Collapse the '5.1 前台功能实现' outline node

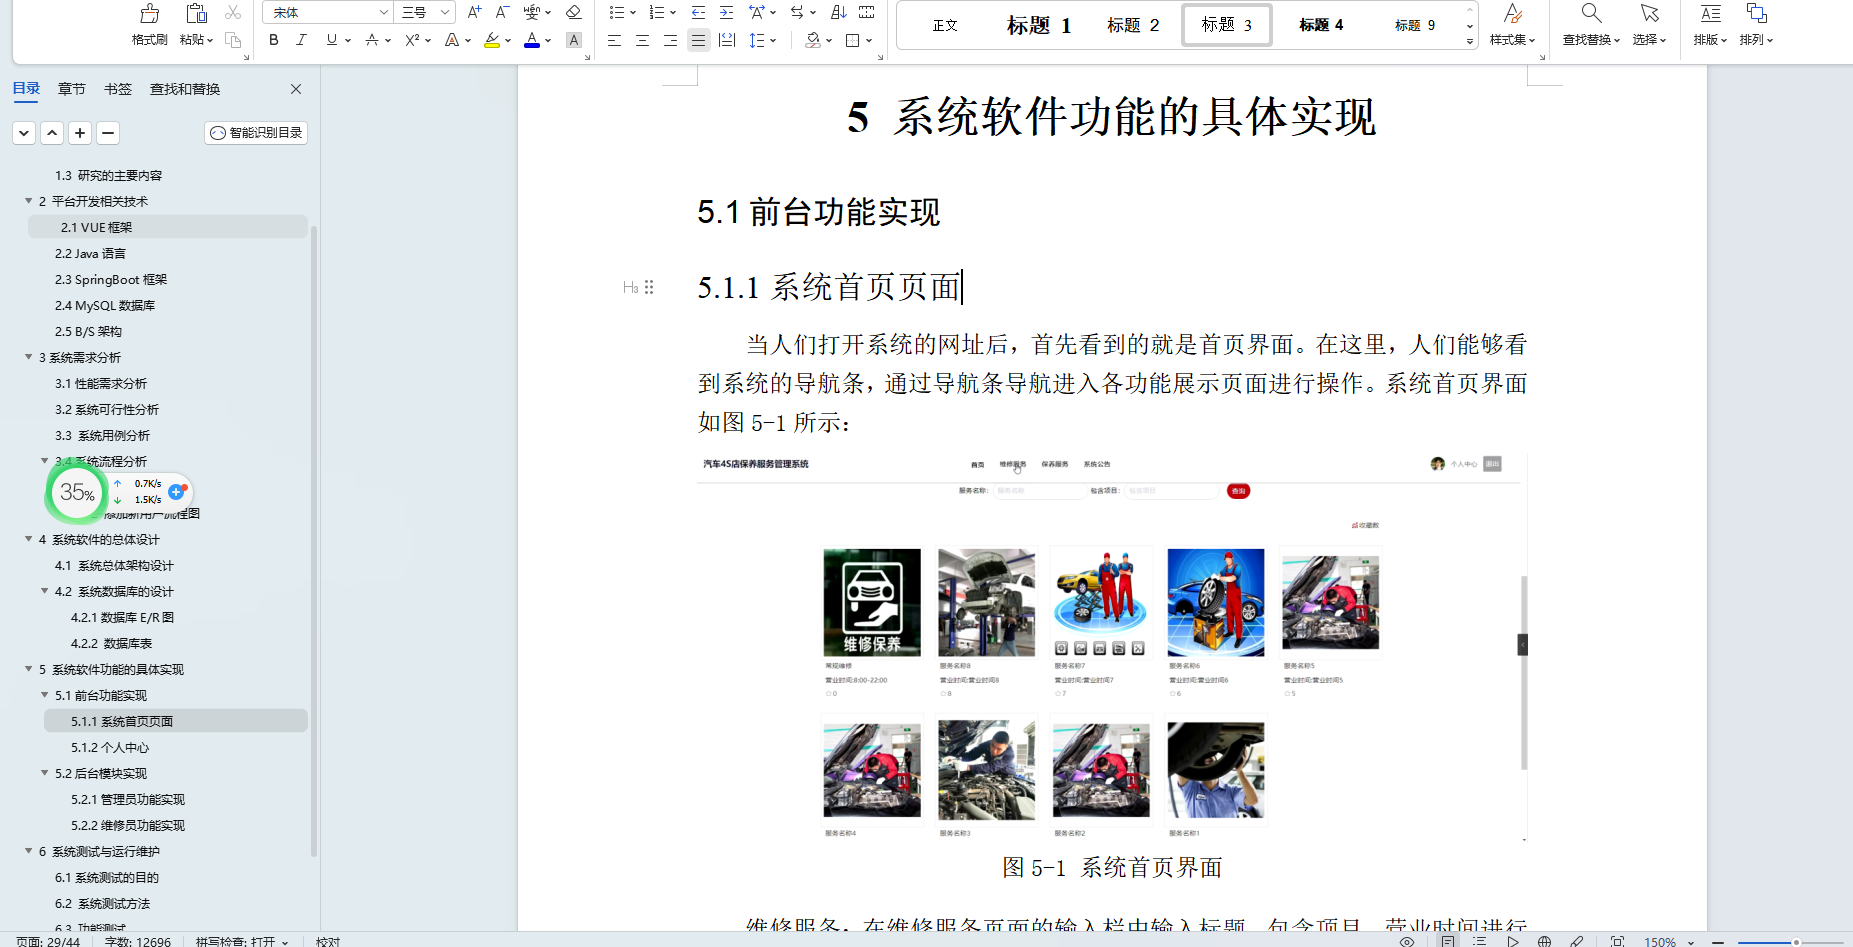coord(45,695)
